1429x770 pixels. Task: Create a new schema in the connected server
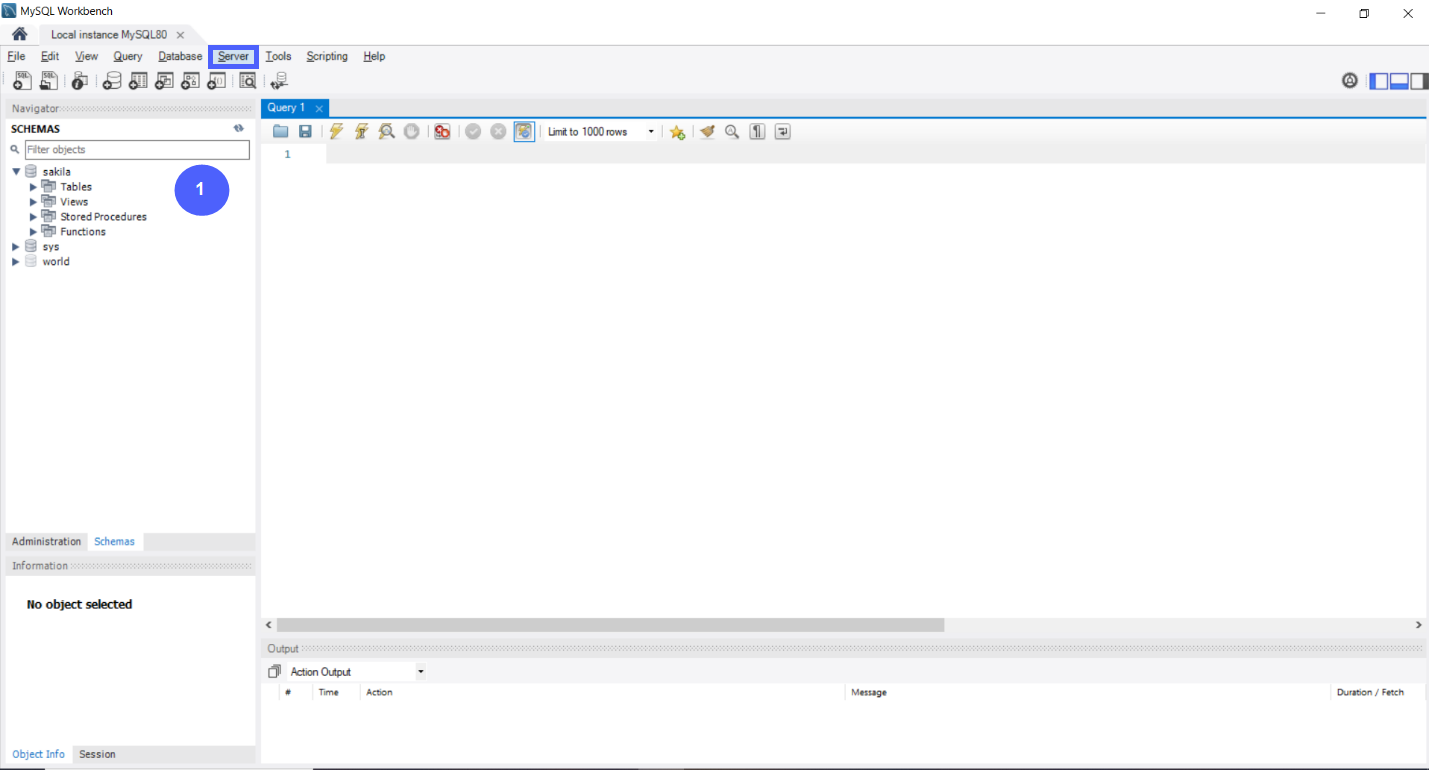coord(112,80)
